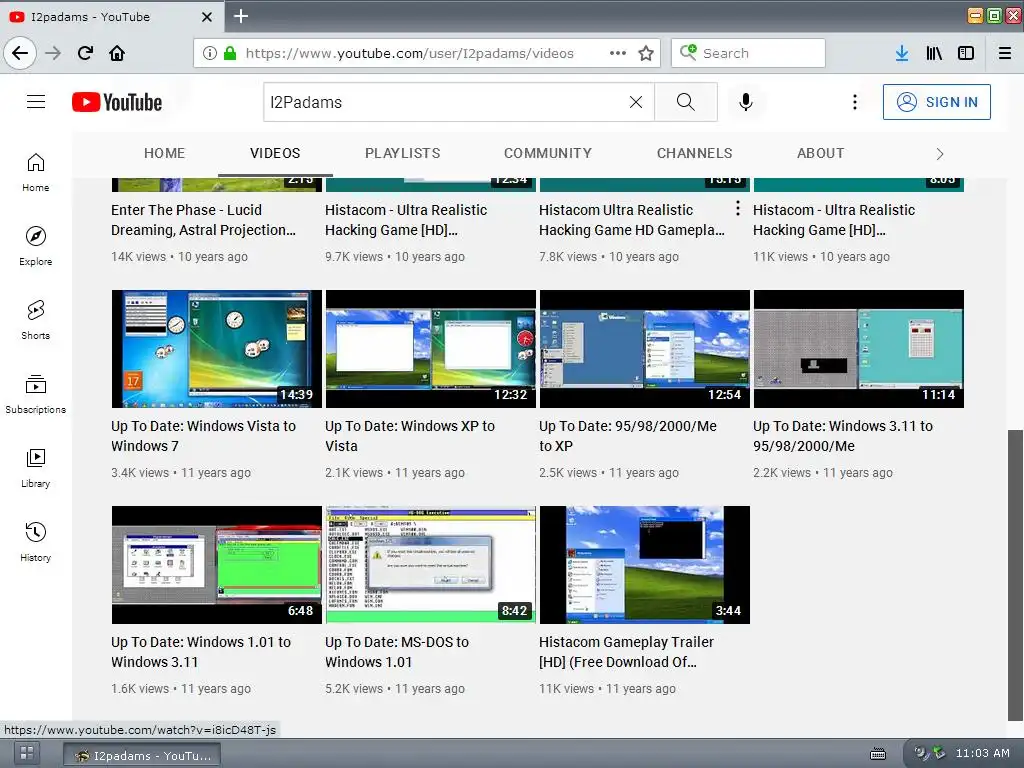Open Shorts in YouTube sidebar
Viewport: 1024px width, 768px height.
[x=36, y=319]
